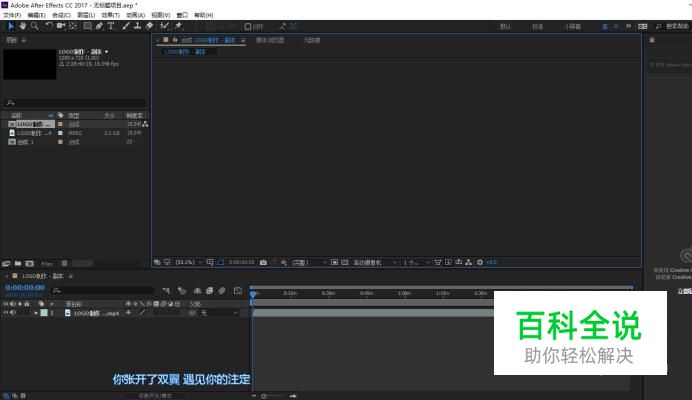Screen dimensions: 692x400
Task: Open the Graph Editor in timeline
Action: (x=238, y=291)
